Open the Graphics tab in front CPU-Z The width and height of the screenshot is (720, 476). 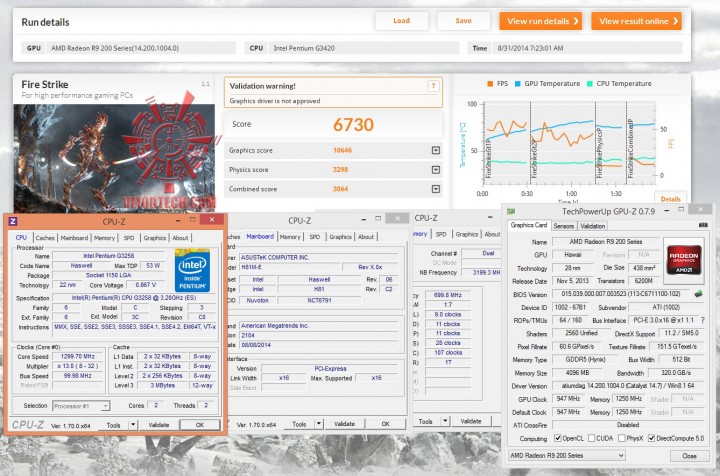pyautogui.click(x=154, y=238)
